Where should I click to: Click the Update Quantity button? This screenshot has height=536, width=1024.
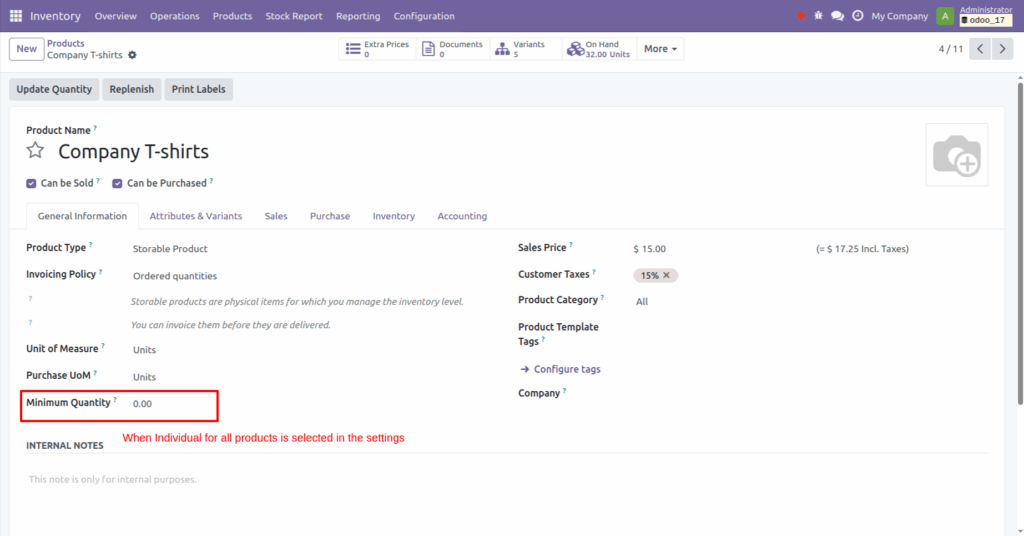[54, 89]
